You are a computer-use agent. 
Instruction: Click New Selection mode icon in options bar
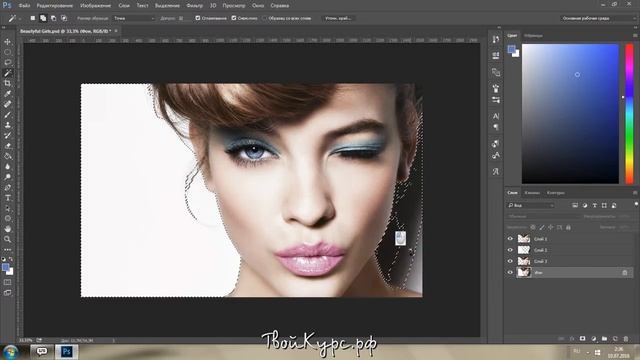33,18
